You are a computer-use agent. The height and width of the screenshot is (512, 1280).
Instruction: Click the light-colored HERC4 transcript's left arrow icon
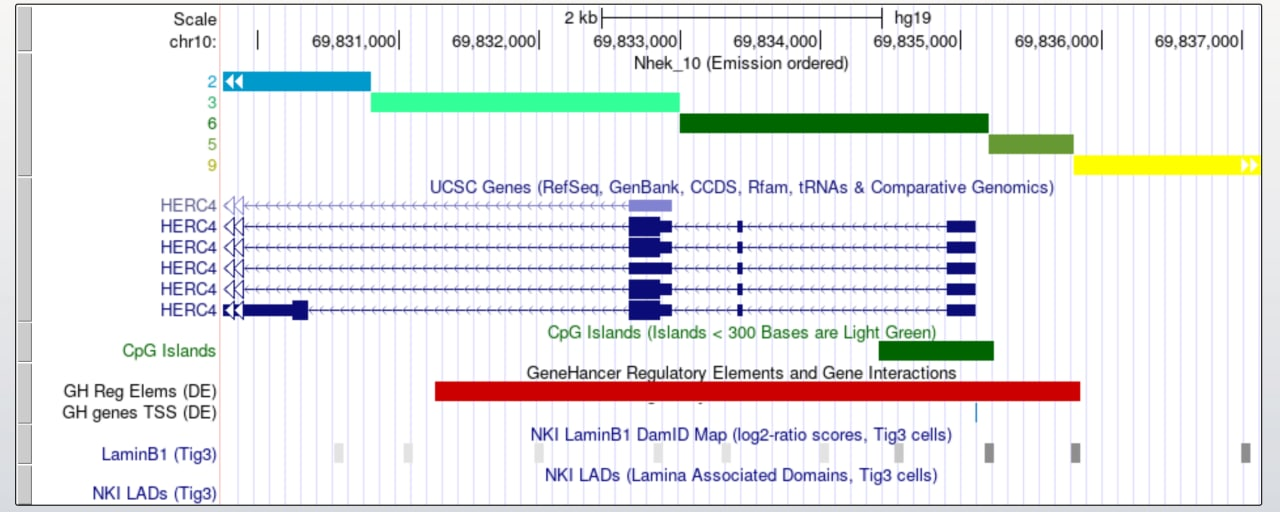coord(233,205)
